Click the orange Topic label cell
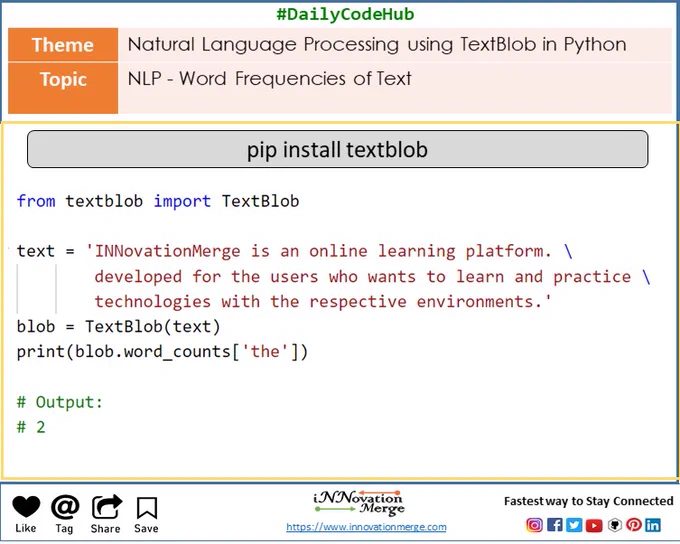 tap(63, 88)
